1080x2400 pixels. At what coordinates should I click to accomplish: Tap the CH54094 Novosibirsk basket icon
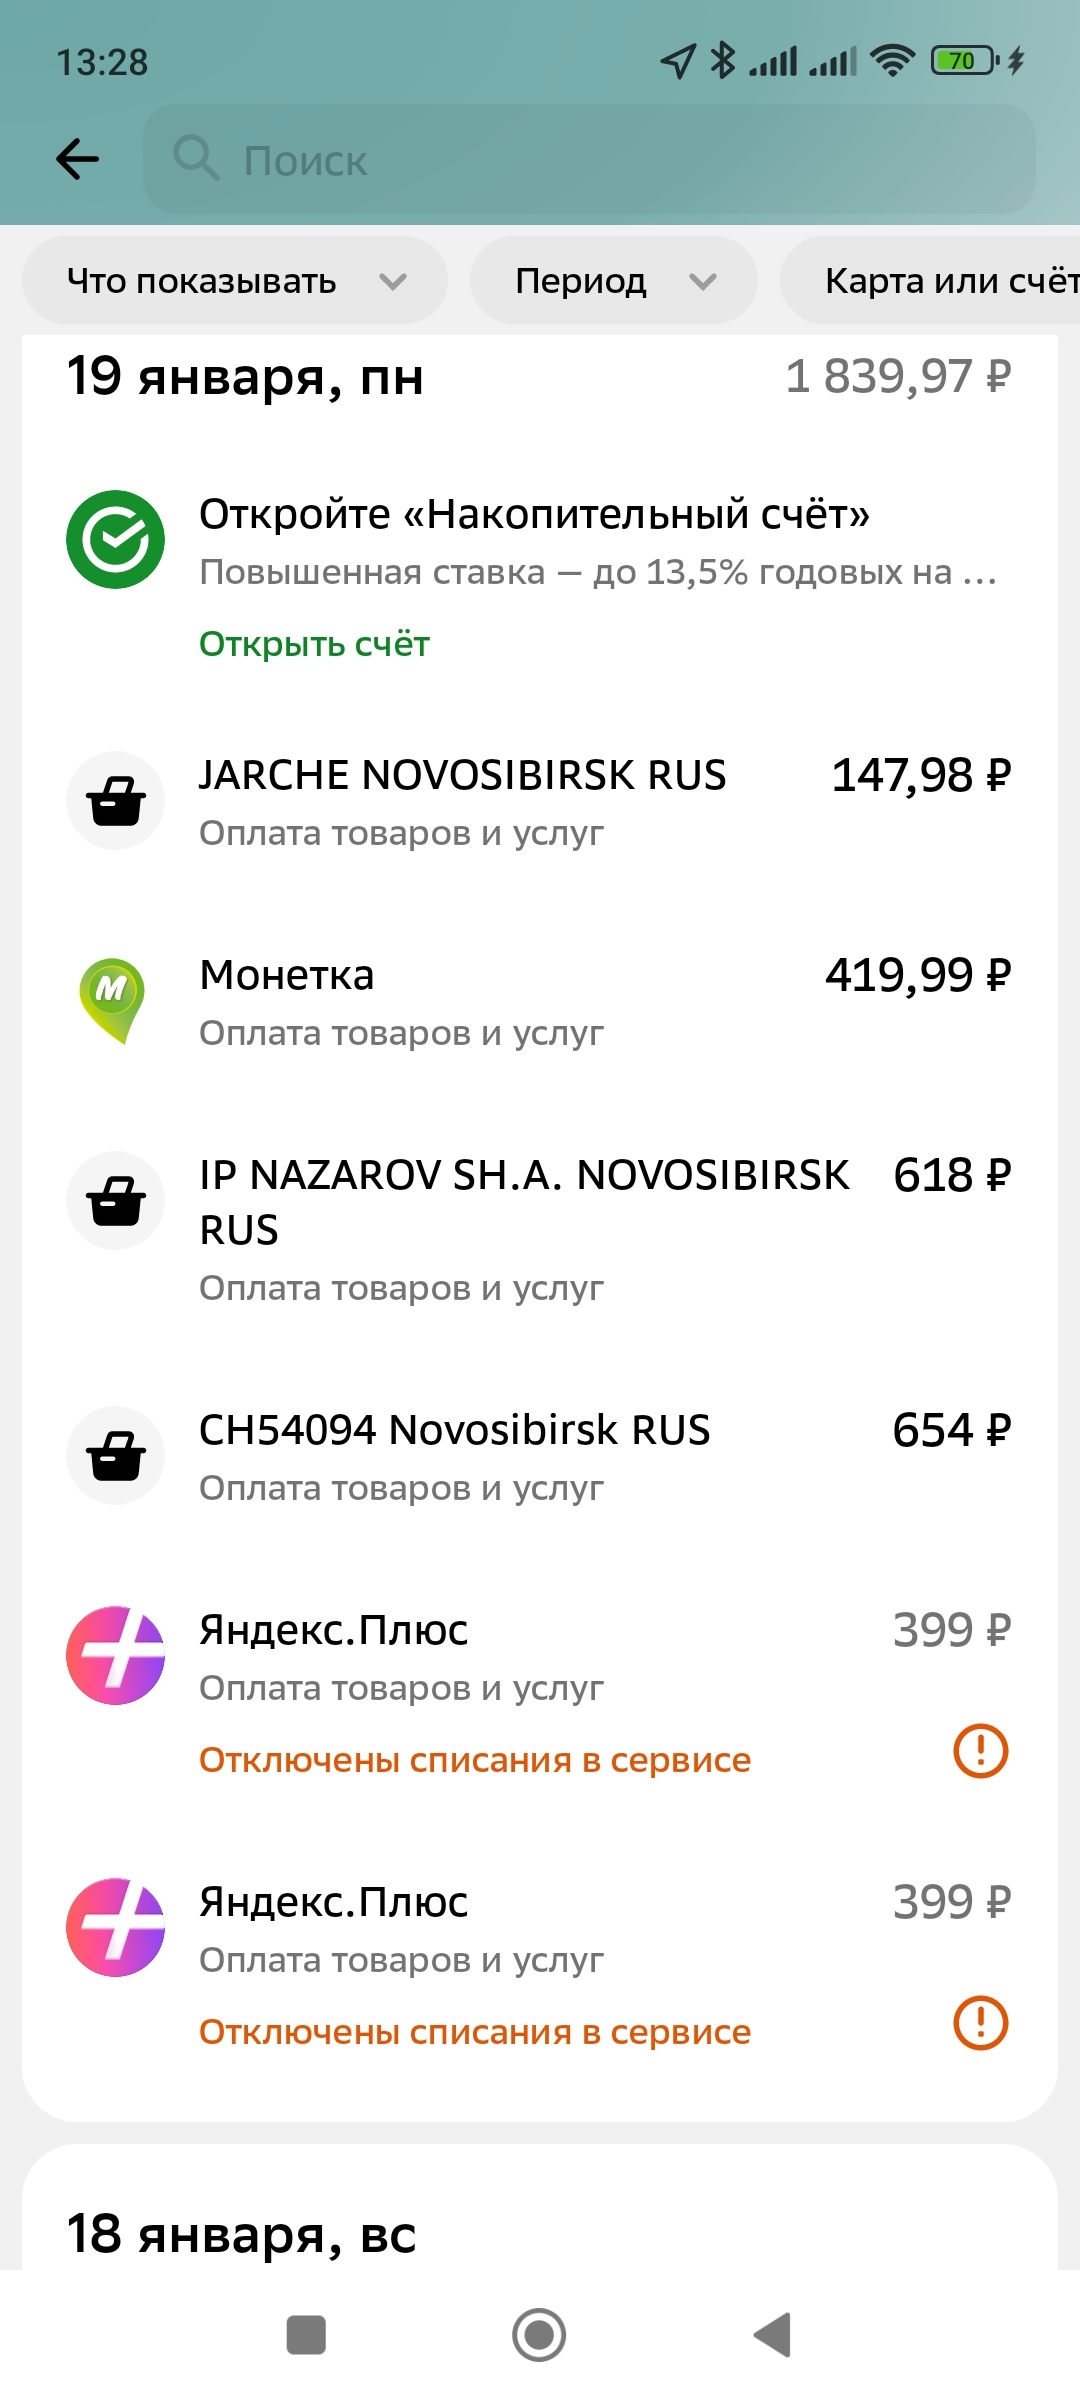(116, 1456)
